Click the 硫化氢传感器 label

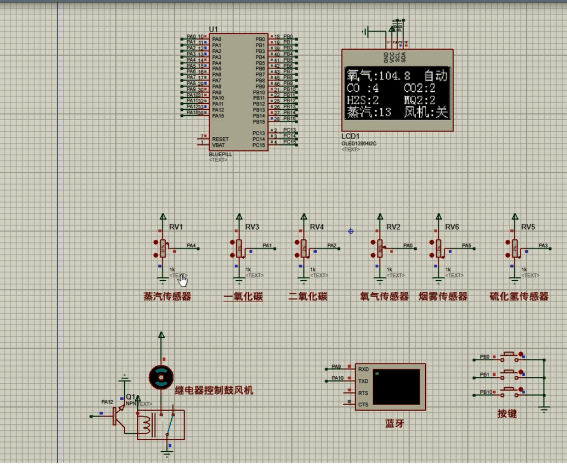tap(519, 297)
